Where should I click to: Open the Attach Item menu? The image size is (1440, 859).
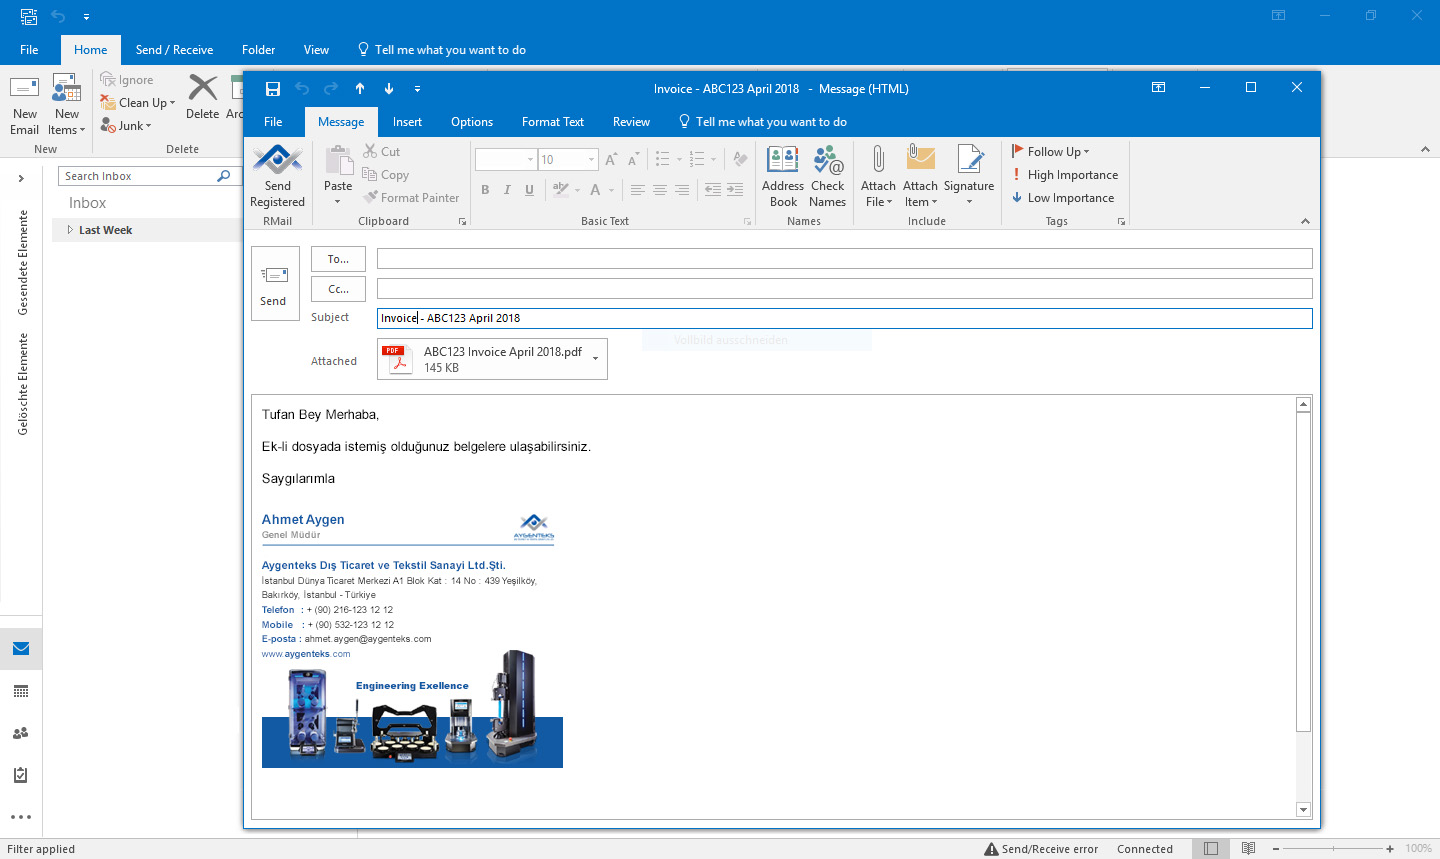(920, 177)
